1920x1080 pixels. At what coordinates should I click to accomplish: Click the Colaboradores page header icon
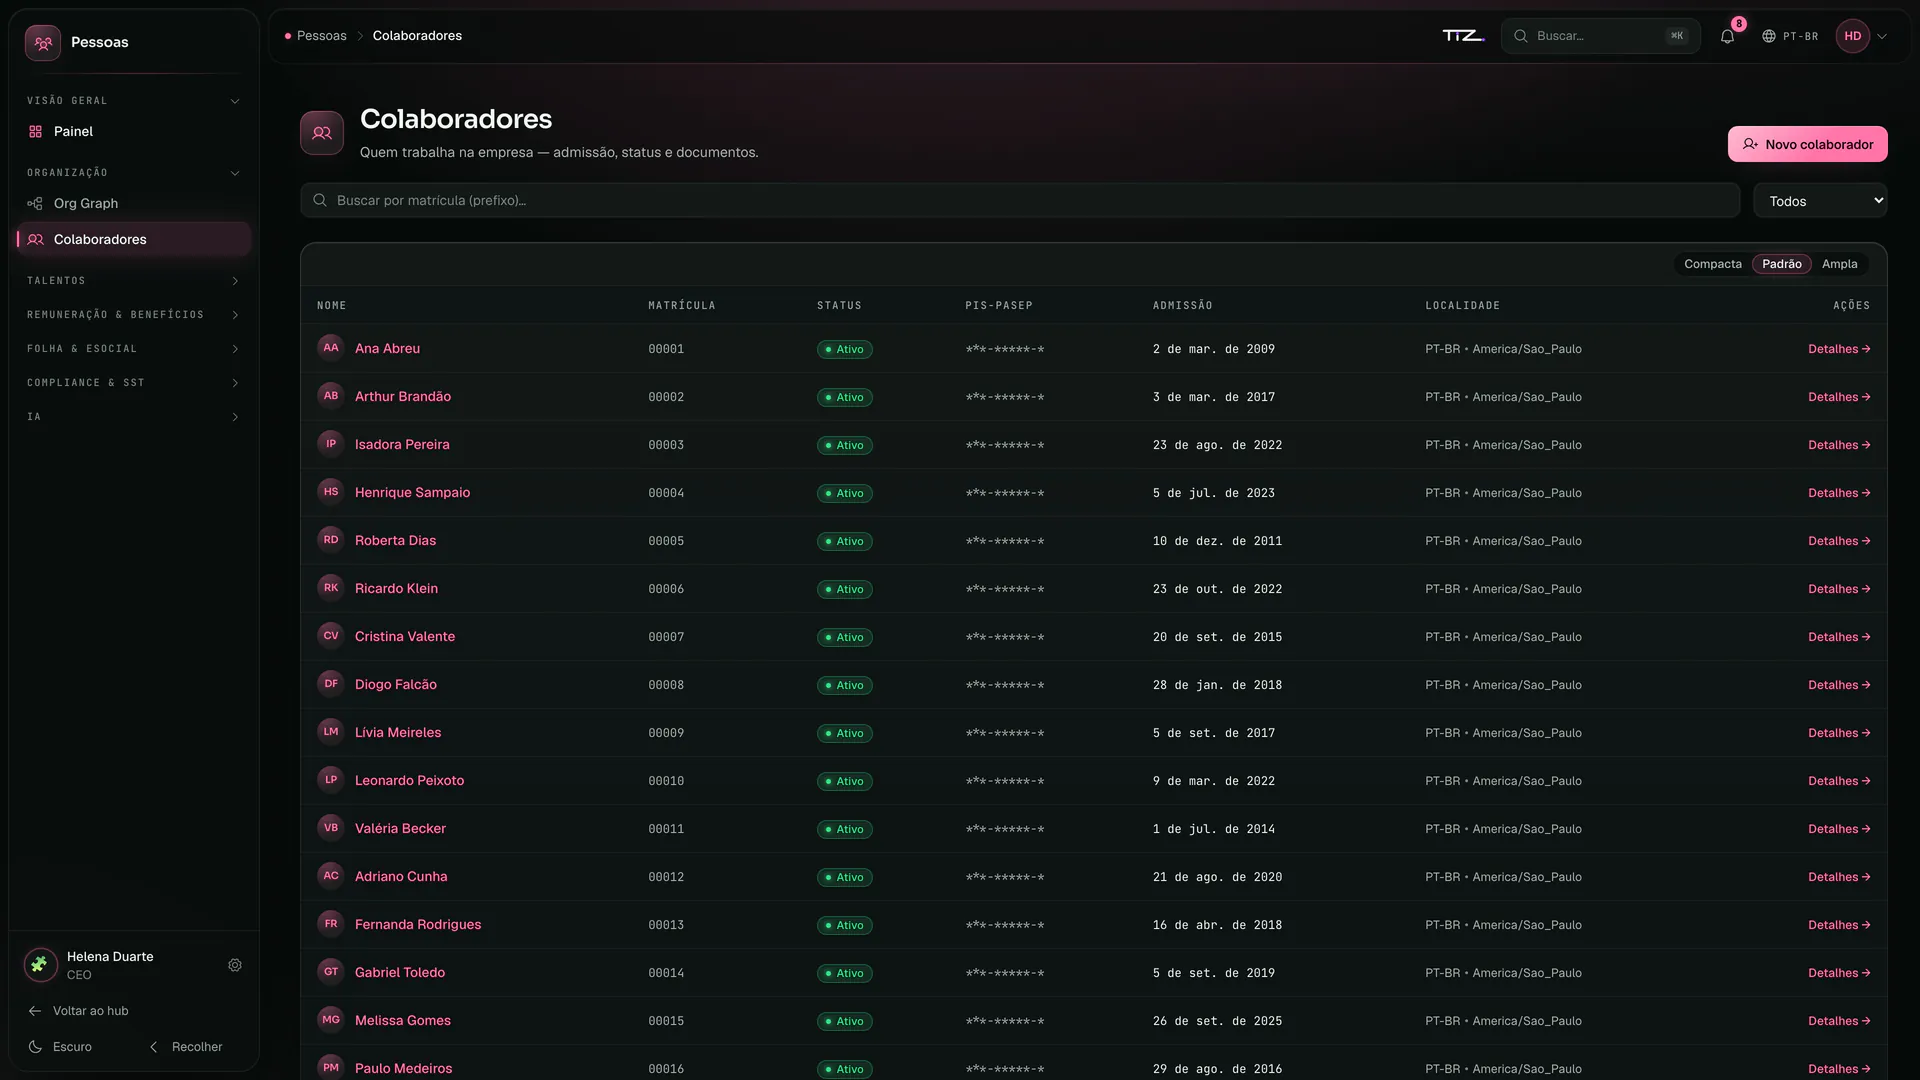point(322,133)
